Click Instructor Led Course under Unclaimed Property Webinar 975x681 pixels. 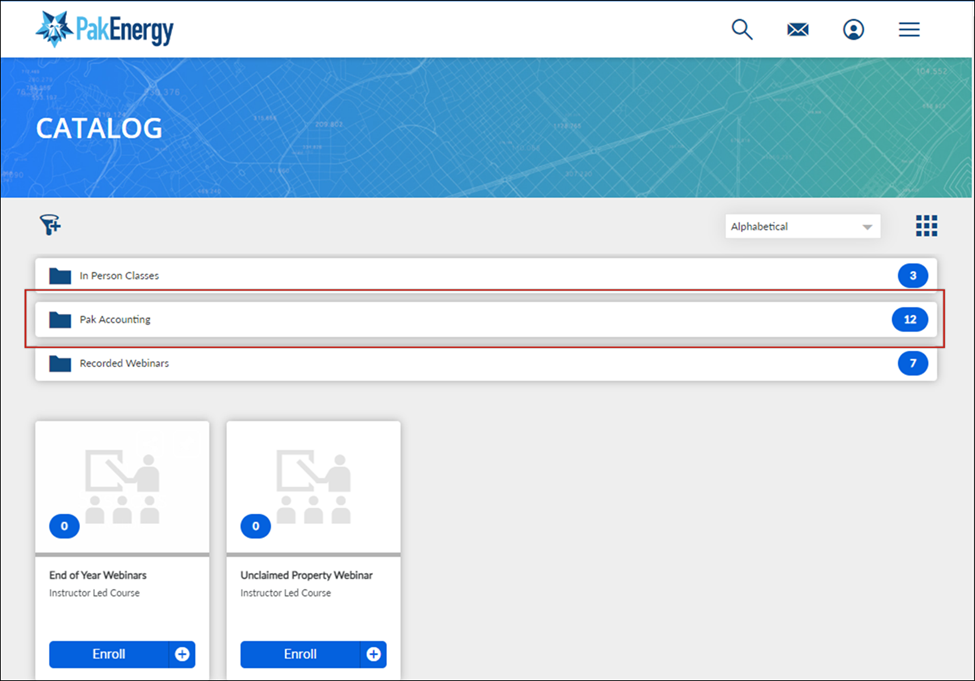(x=286, y=593)
